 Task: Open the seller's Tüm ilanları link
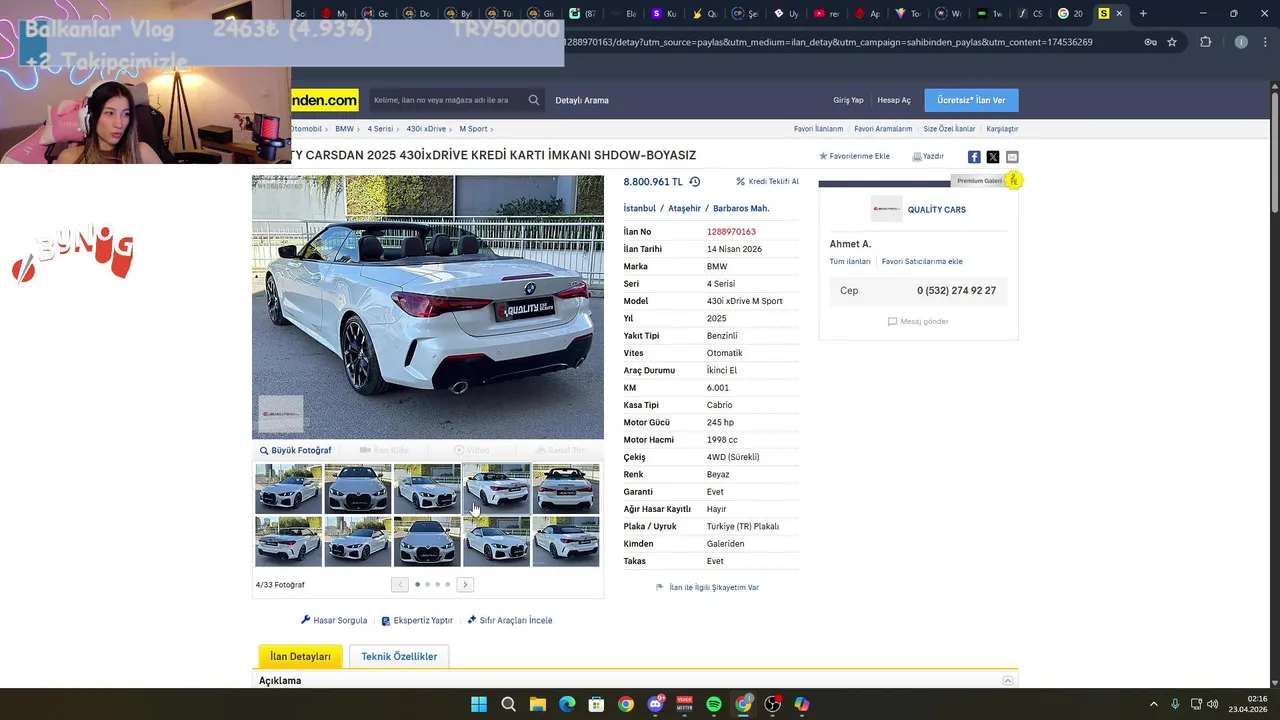pos(850,262)
